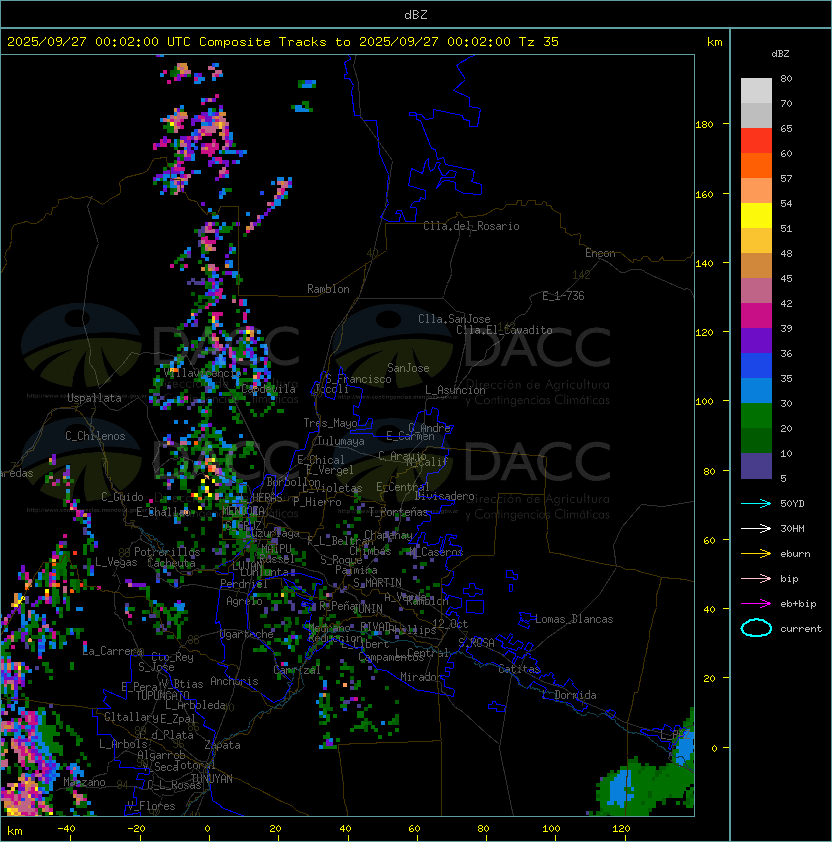Click the 0 km horizontal axis tick
The width and height of the screenshot is (832, 842).
207,829
